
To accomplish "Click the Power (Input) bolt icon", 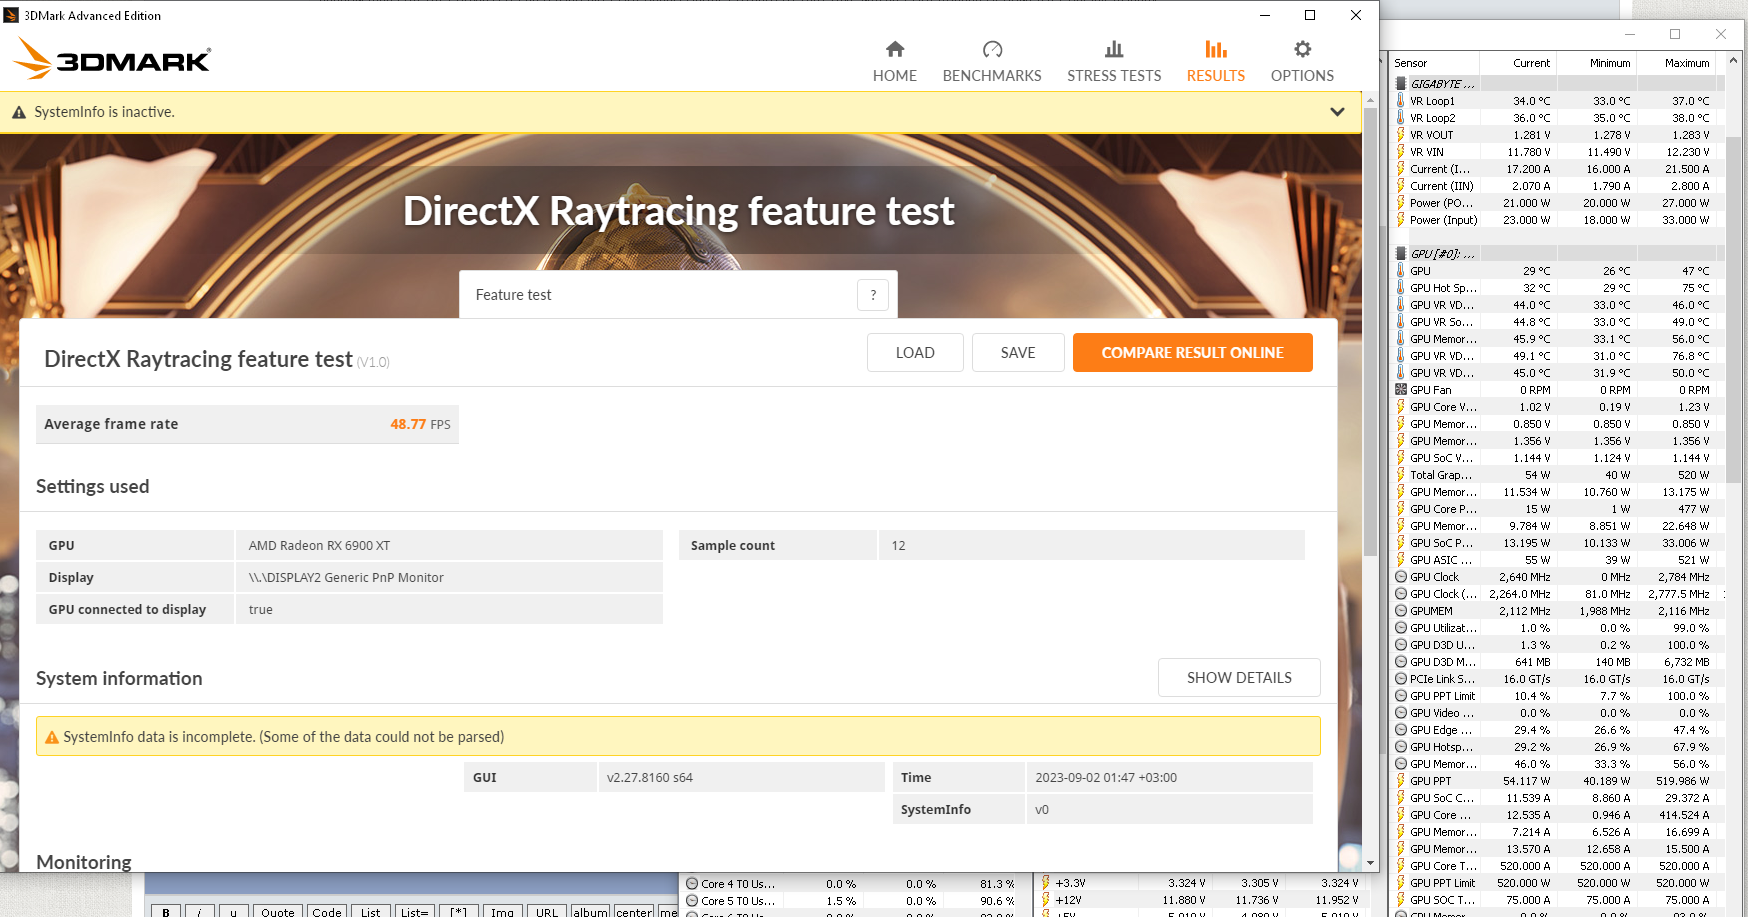I will click(x=1401, y=220).
